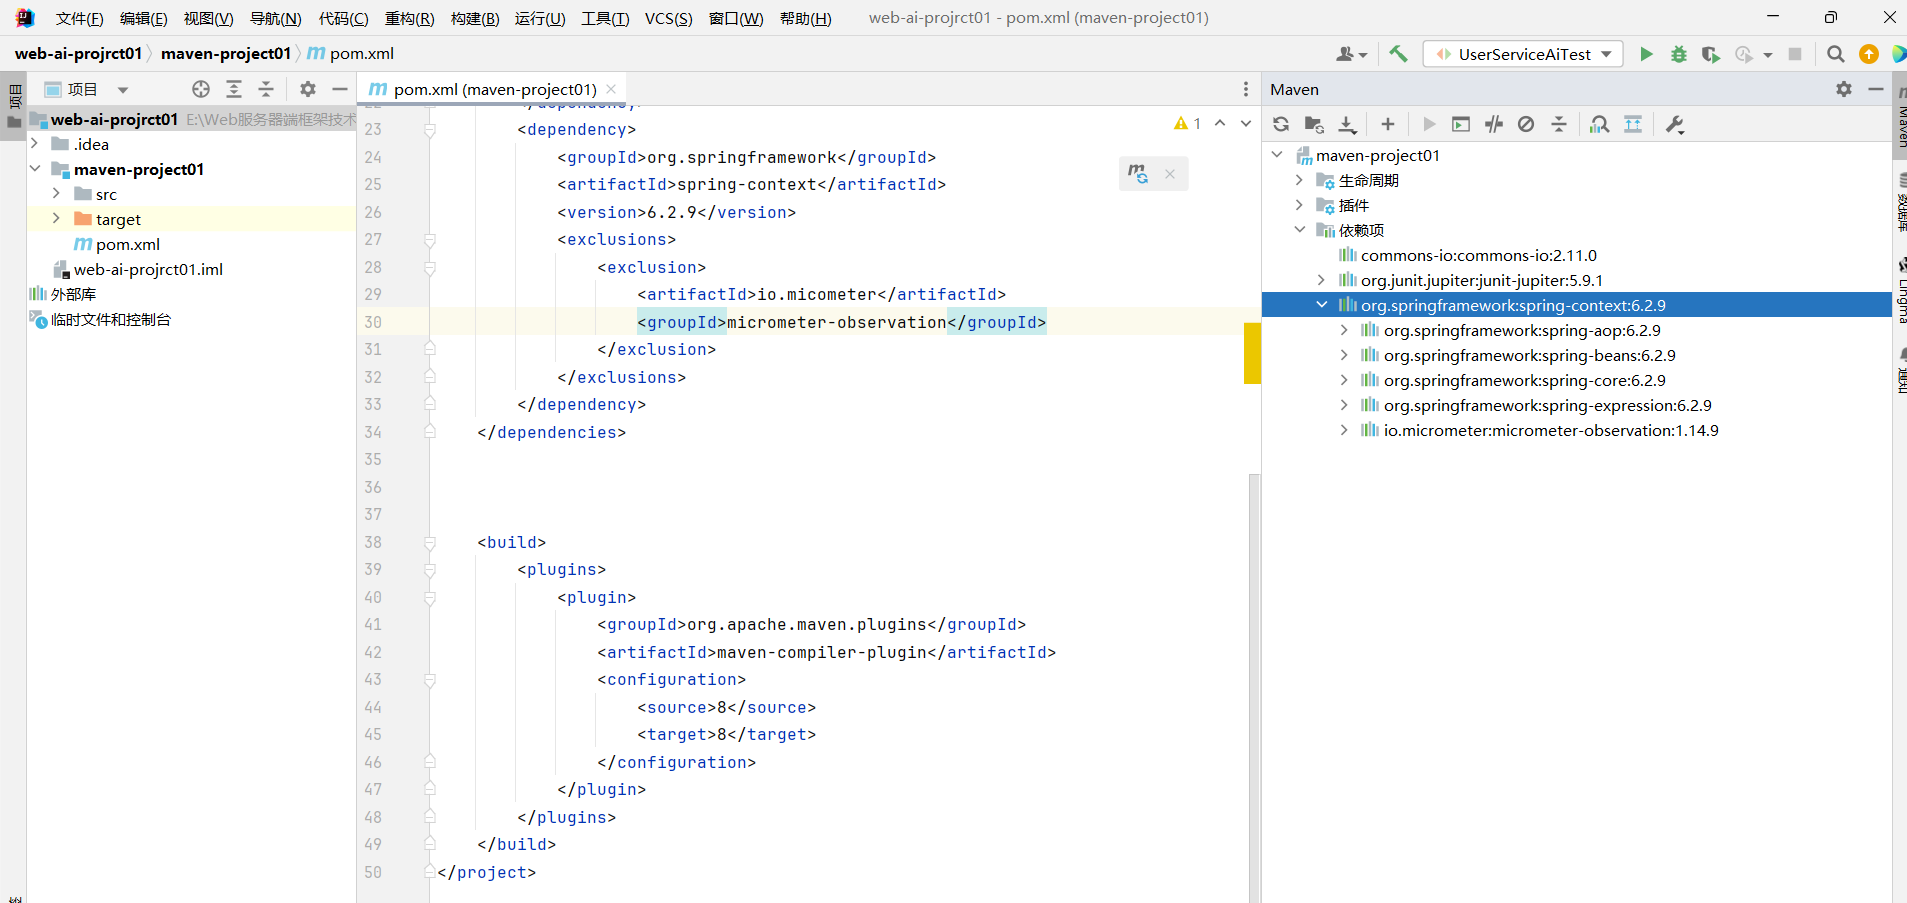Toggle skip tests mode in Maven
This screenshot has width=1907, height=903.
click(x=1526, y=124)
